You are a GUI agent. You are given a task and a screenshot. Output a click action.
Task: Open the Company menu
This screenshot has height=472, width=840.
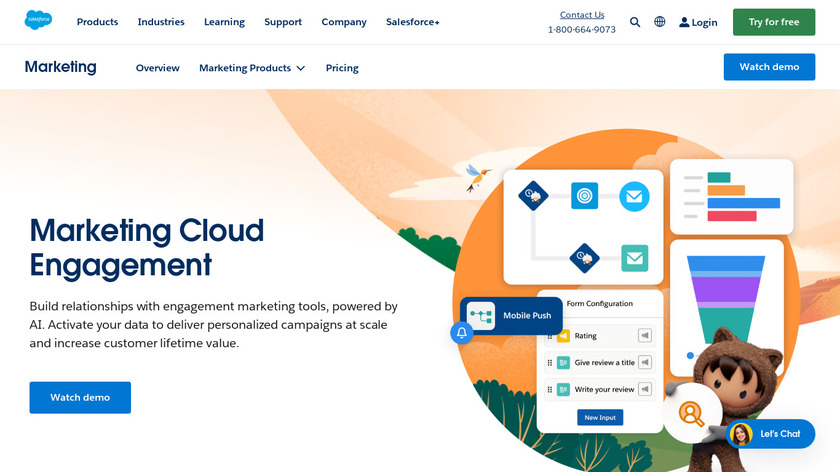pos(344,22)
